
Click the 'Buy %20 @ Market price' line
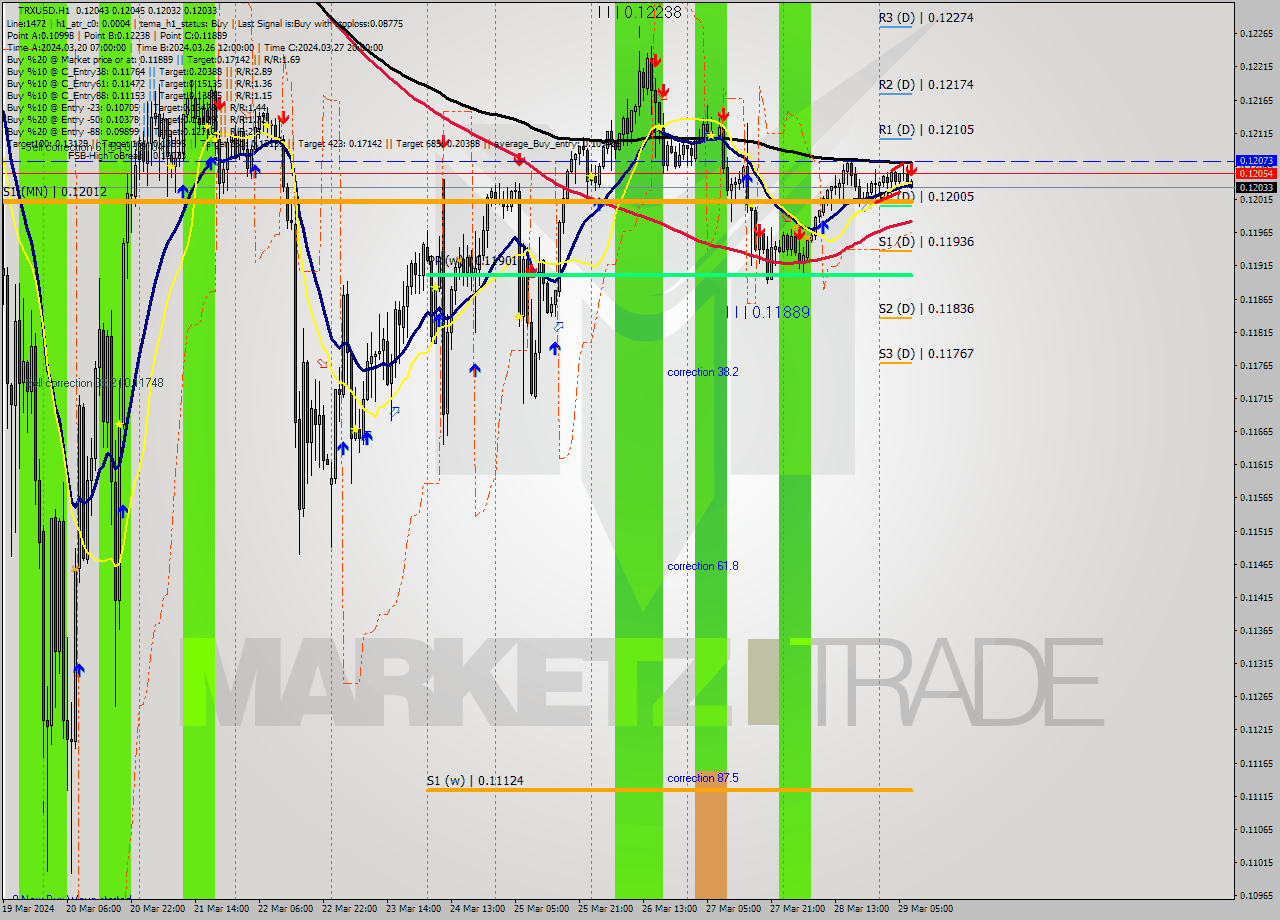pyautogui.click(x=153, y=59)
